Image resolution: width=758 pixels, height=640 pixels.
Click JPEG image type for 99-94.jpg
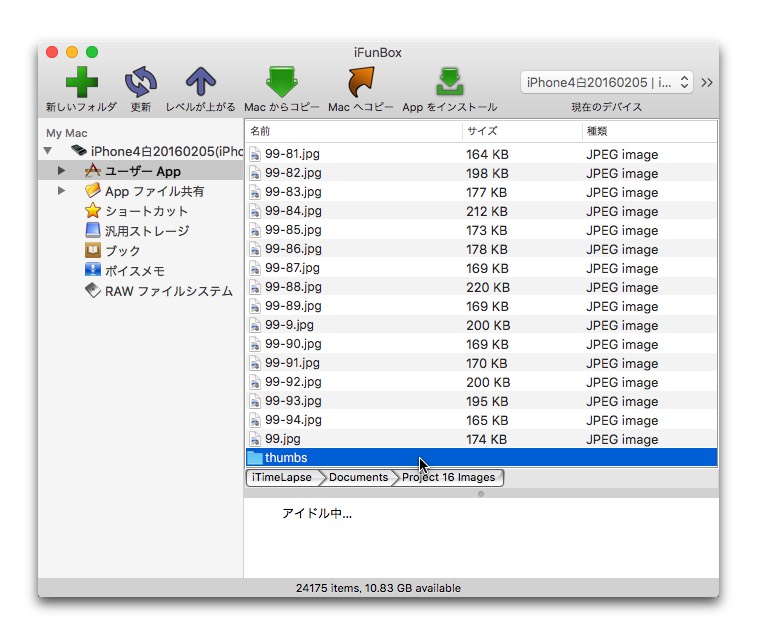(622, 420)
